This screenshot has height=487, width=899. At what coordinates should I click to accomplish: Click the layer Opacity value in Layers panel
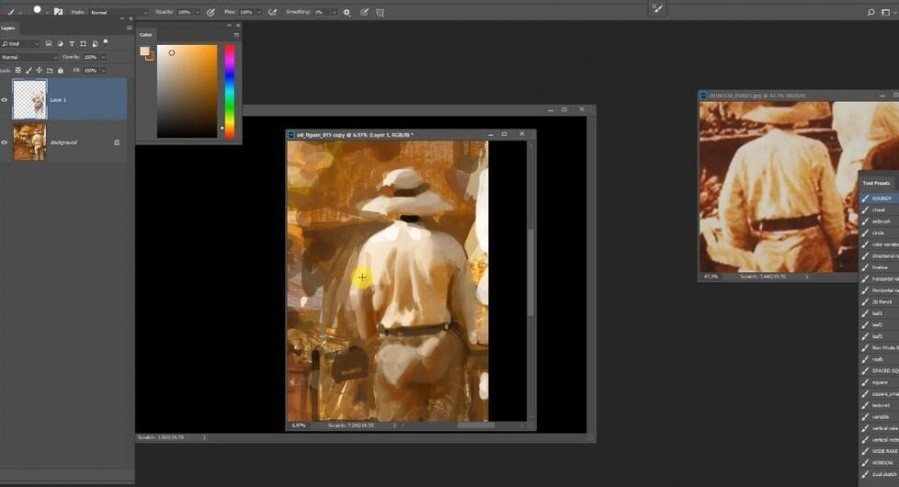(x=91, y=57)
